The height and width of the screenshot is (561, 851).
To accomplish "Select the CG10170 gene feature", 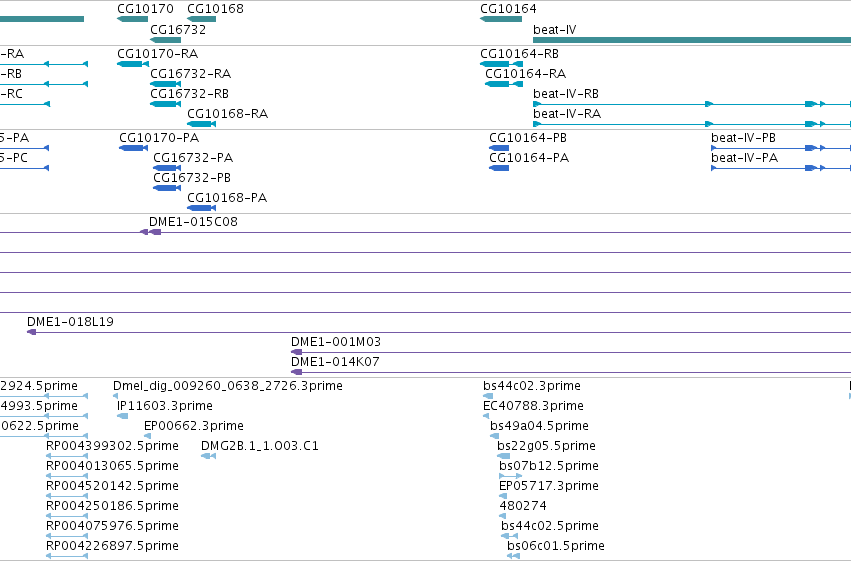I will click(132, 19).
